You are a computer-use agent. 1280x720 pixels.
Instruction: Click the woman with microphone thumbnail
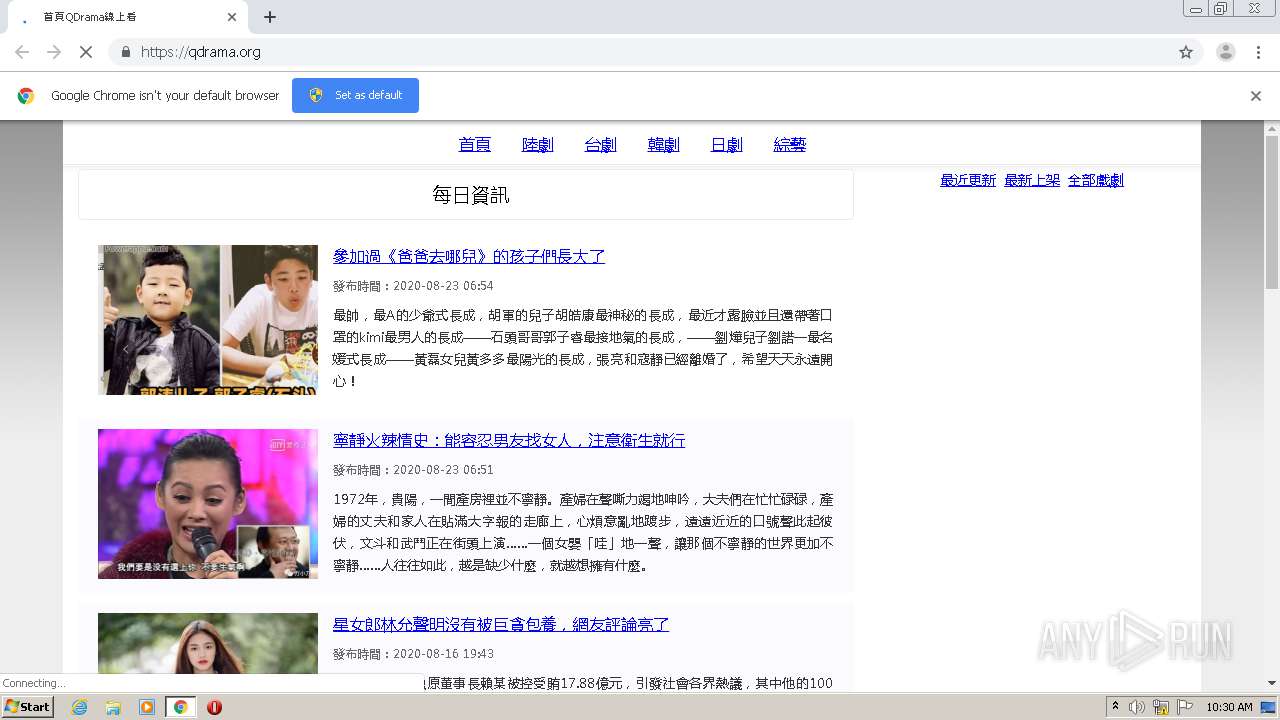tap(208, 504)
